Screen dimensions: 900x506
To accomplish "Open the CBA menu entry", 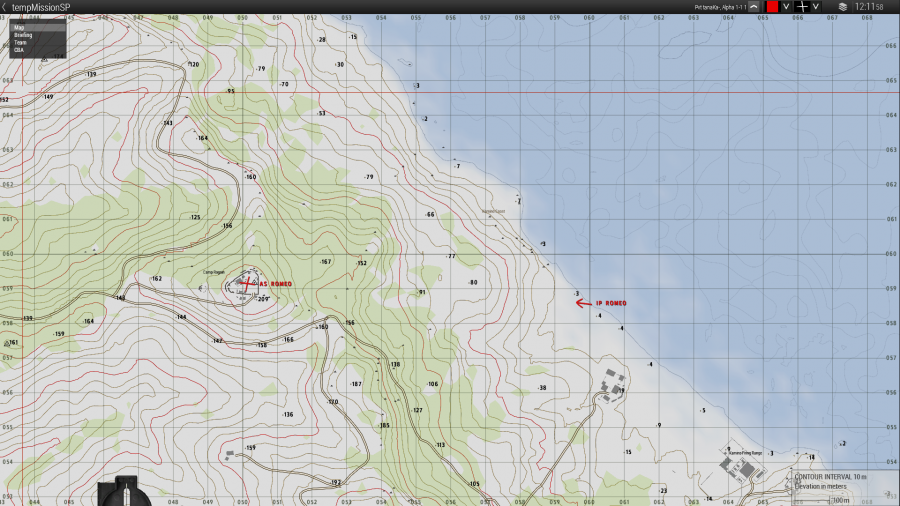I will click(19, 50).
